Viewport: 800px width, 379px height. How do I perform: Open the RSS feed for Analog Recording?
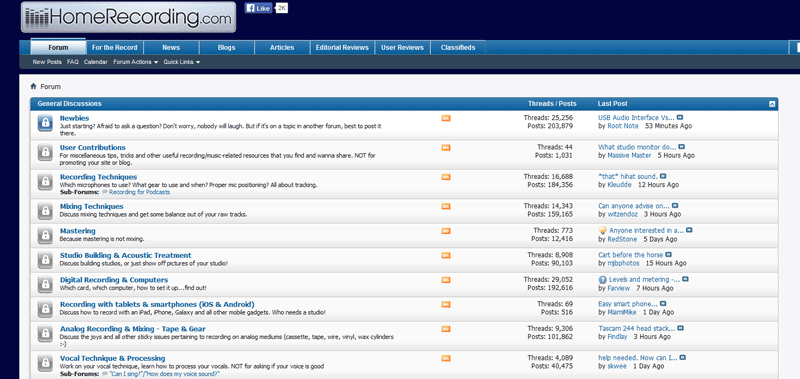click(x=446, y=329)
